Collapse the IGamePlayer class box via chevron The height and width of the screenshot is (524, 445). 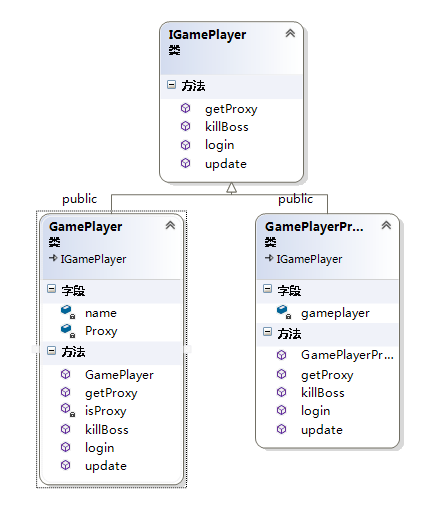tap(290, 33)
